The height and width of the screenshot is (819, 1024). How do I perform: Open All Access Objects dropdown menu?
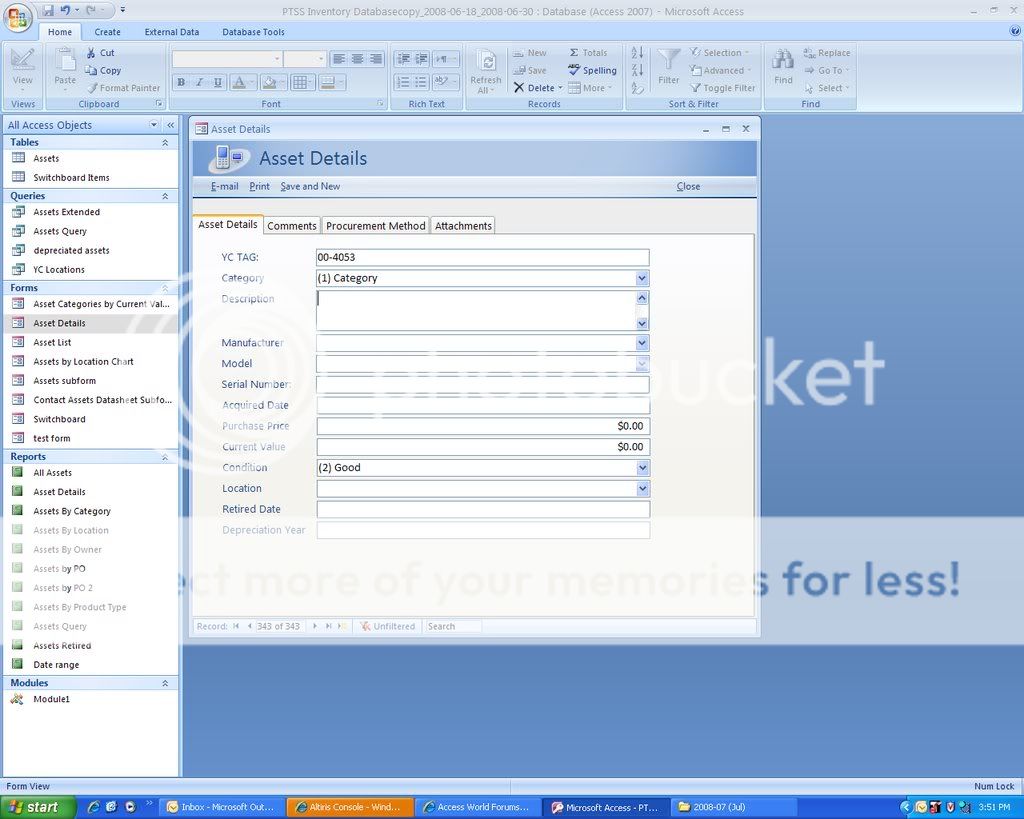click(x=153, y=125)
